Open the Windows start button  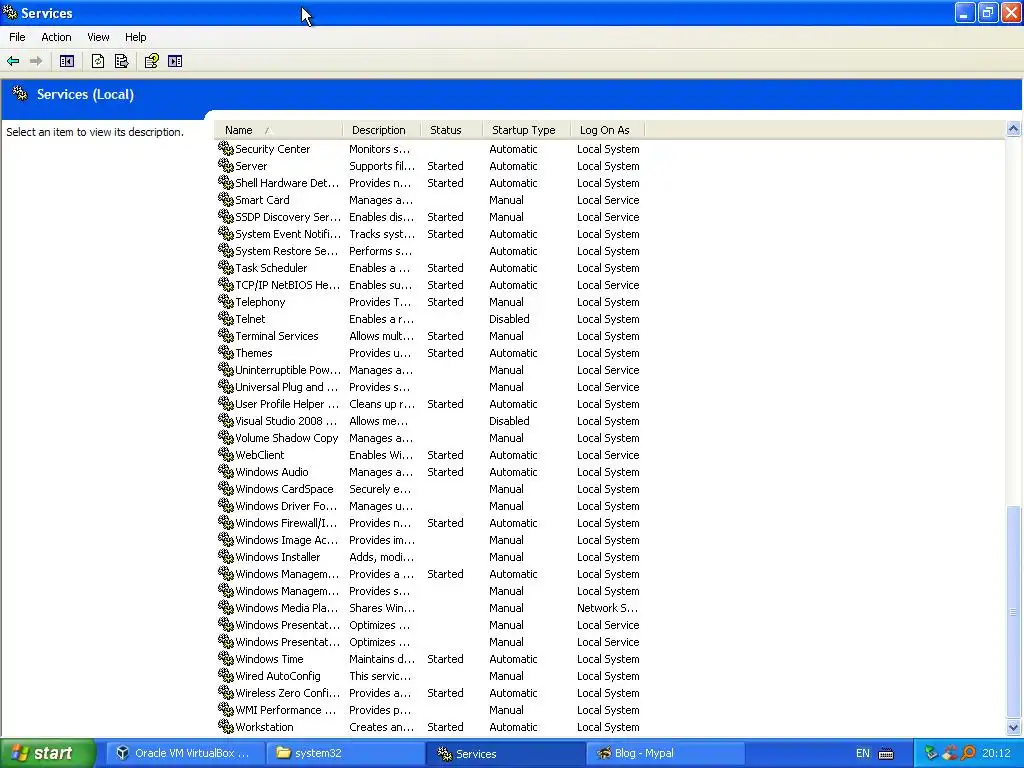coord(48,753)
